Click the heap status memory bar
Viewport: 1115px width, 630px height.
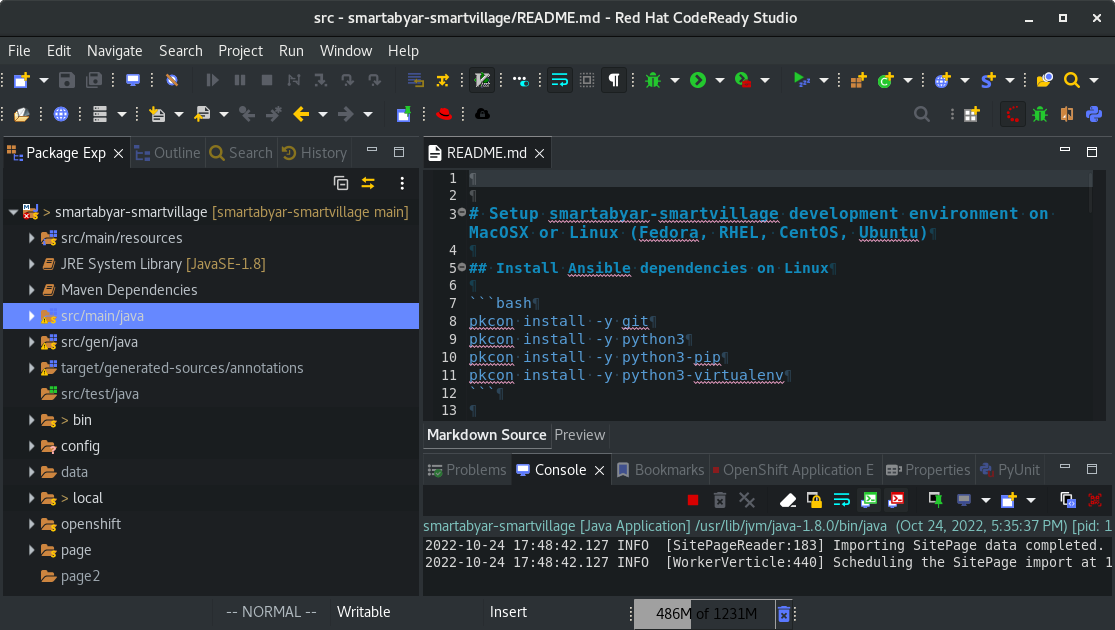tap(704, 614)
